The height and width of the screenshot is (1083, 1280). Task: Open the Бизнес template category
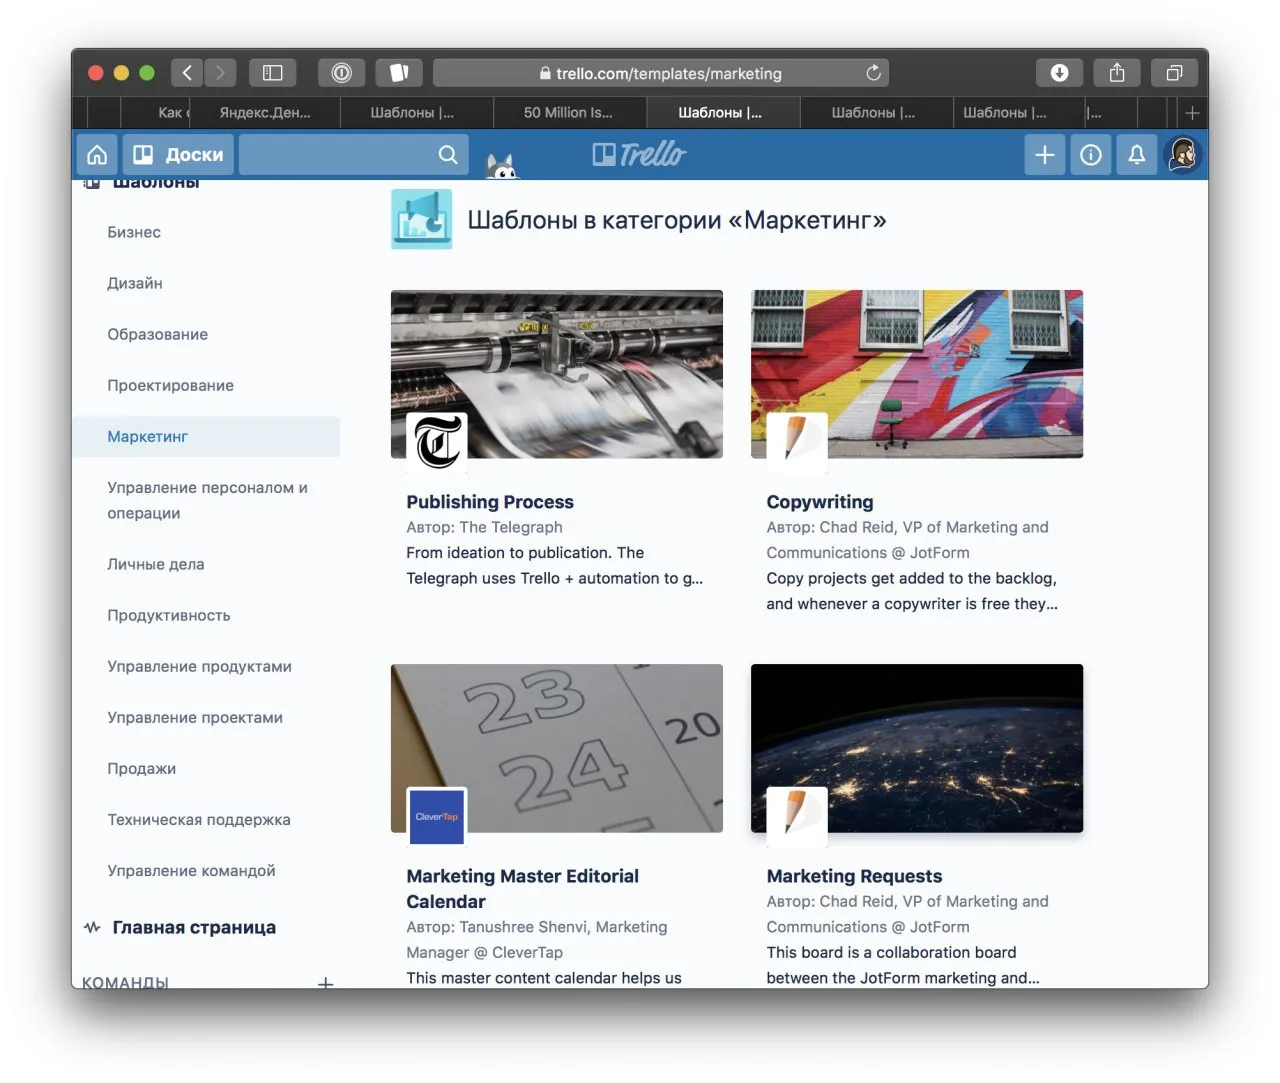click(134, 232)
